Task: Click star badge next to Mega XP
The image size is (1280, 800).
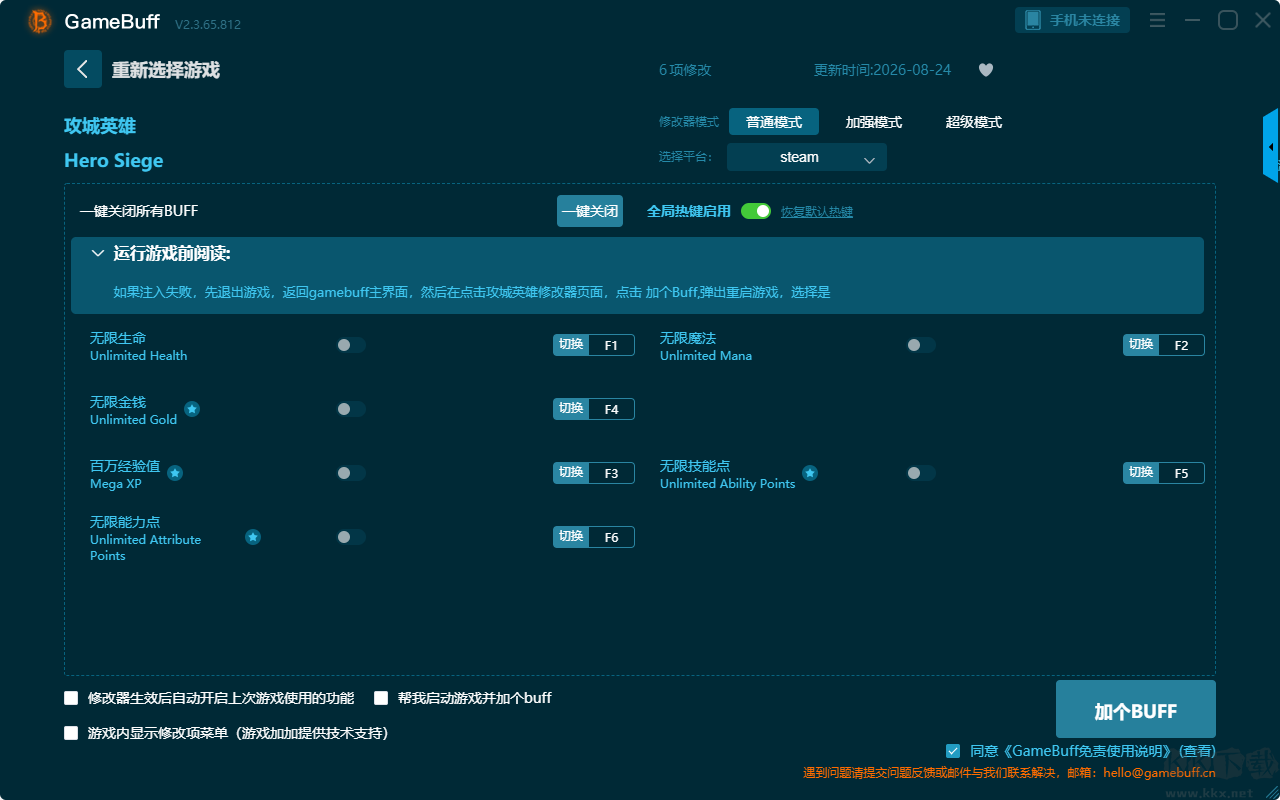Action: pyautogui.click(x=175, y=473)
